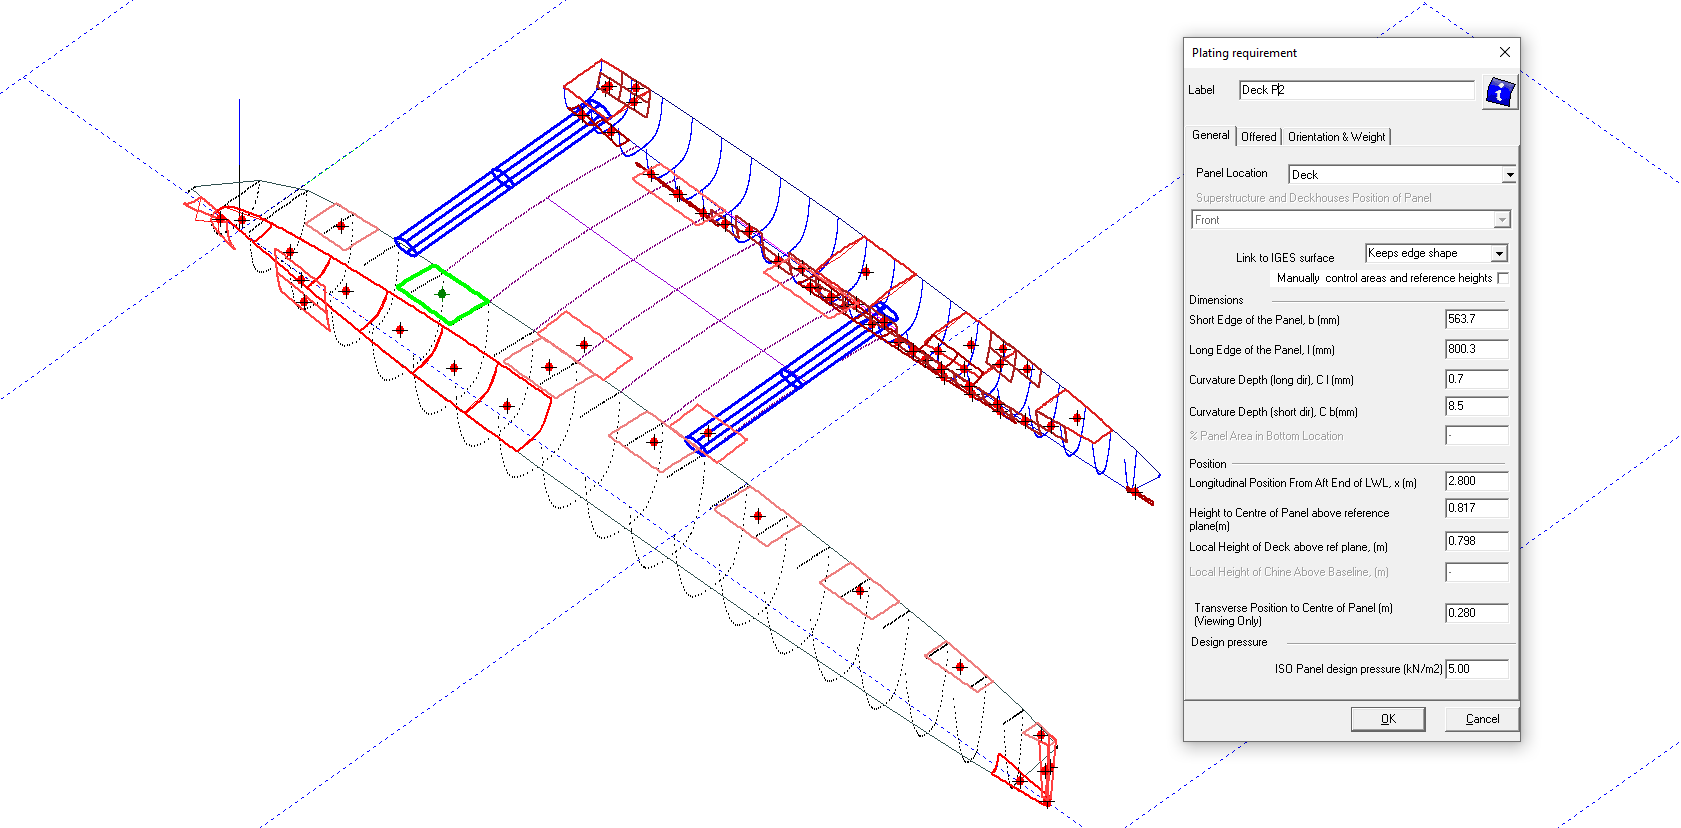The height and width of the screenshot is (828, 1681).
Task: Click the Cancel button
Action: [1482, 719]
